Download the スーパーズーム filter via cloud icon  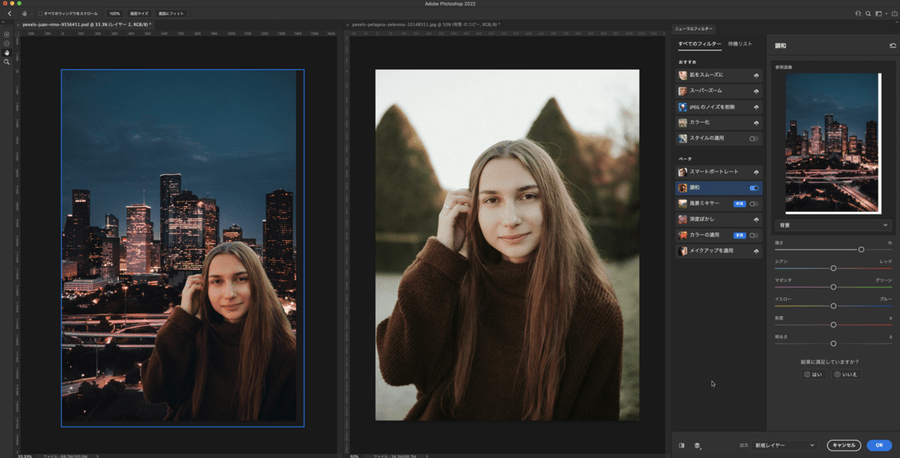click(x=756, y=91)
